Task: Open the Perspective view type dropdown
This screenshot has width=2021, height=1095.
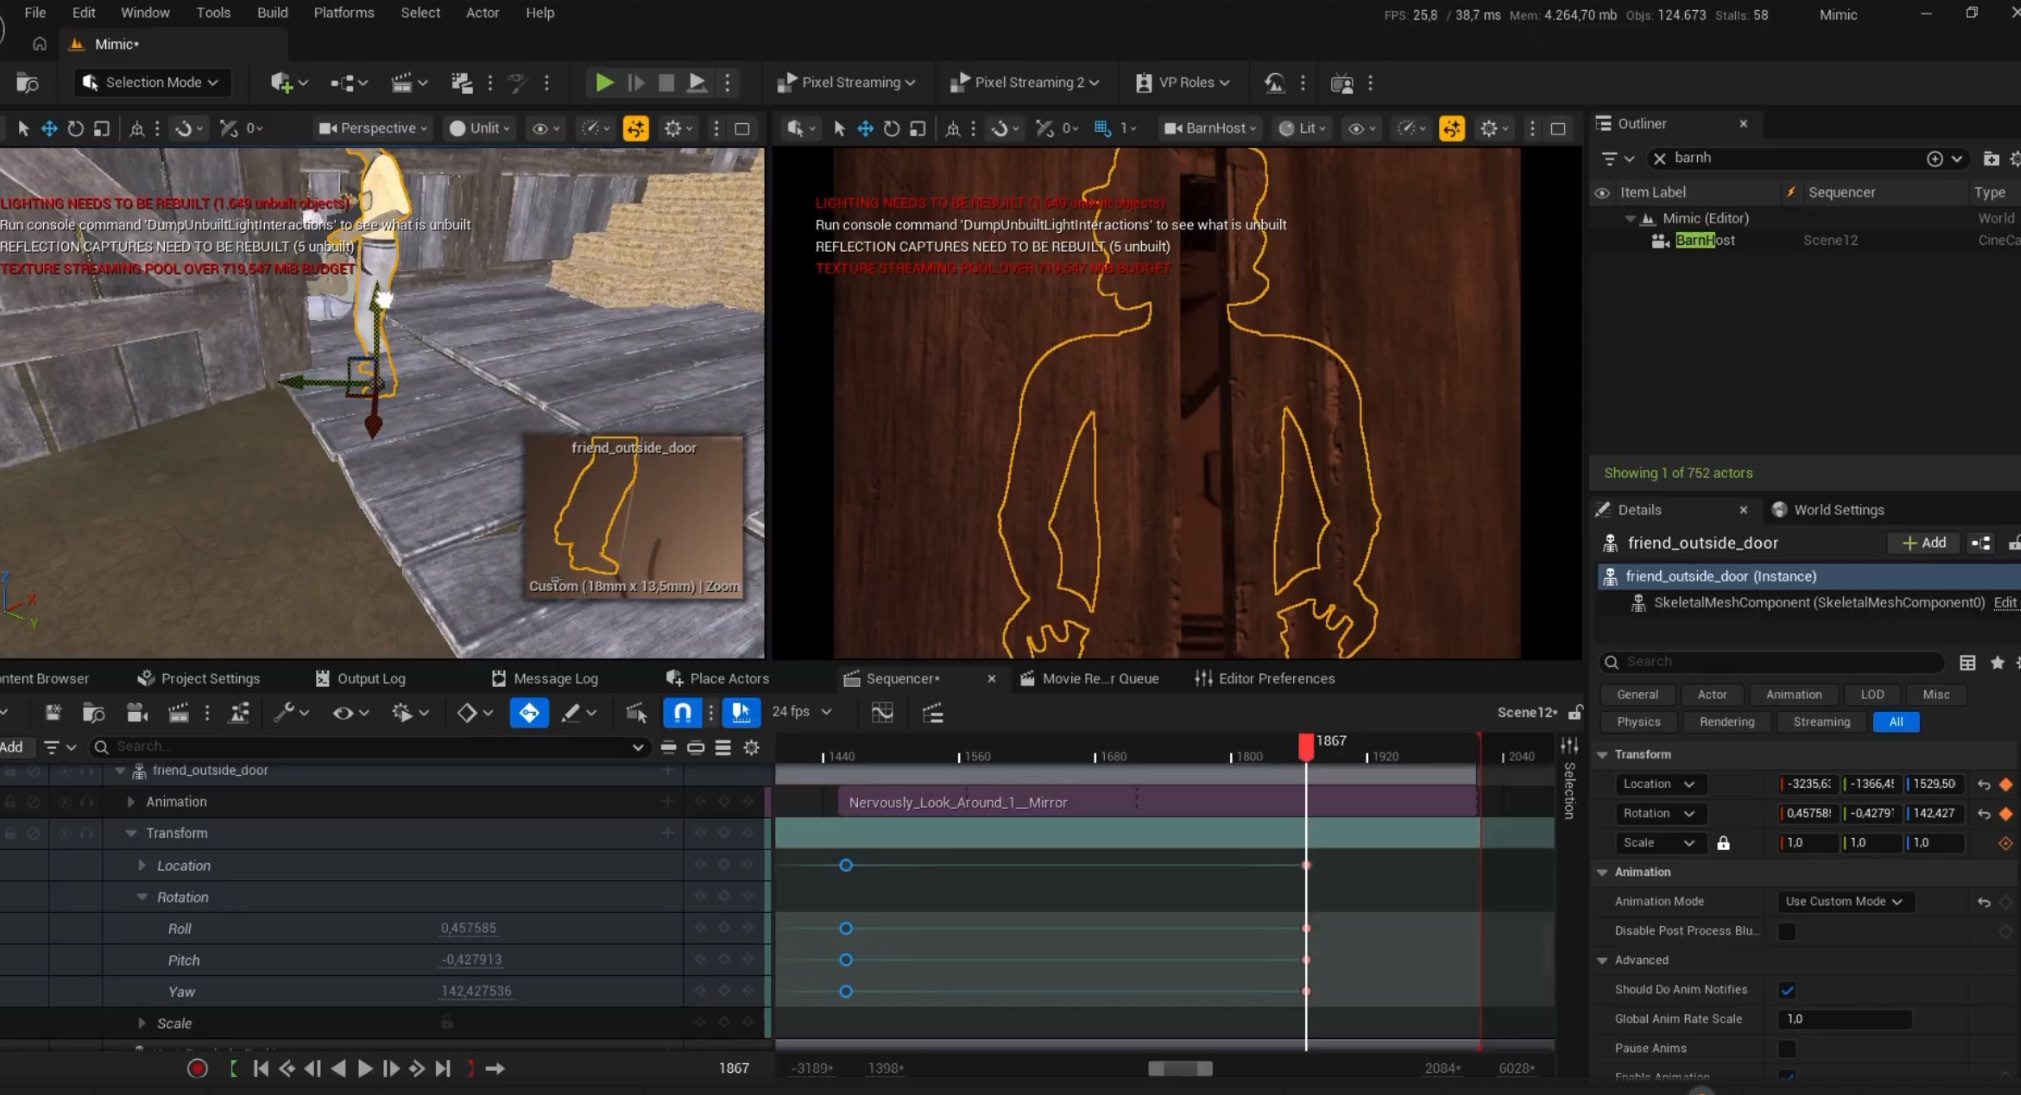Action: 373,128
